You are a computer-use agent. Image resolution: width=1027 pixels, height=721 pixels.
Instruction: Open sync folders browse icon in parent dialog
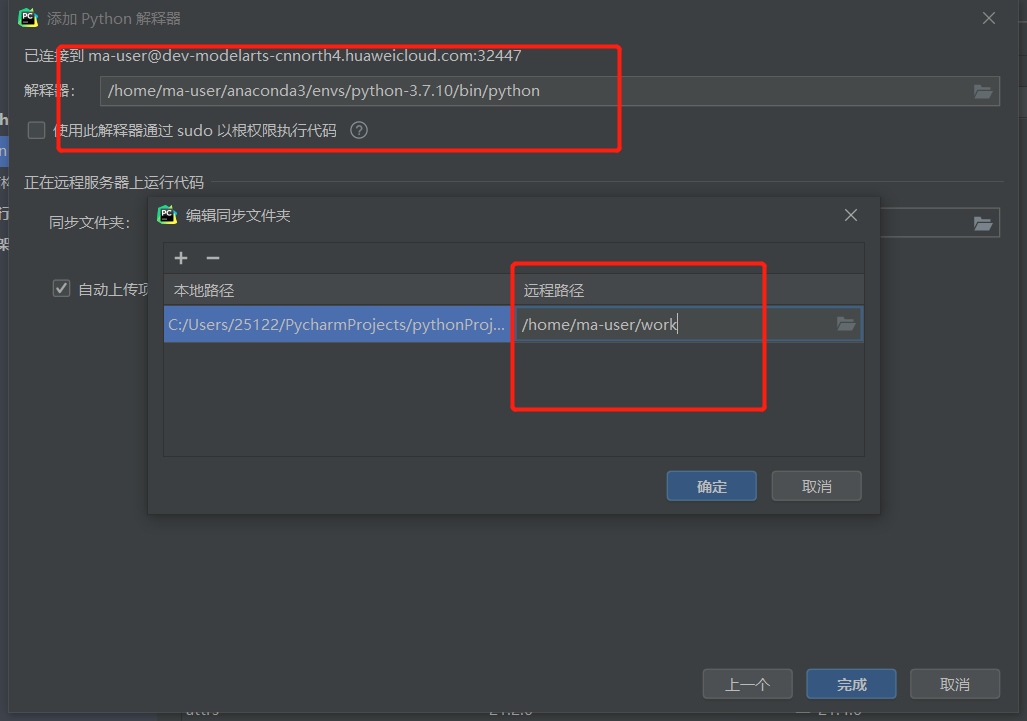pos(982,223)
